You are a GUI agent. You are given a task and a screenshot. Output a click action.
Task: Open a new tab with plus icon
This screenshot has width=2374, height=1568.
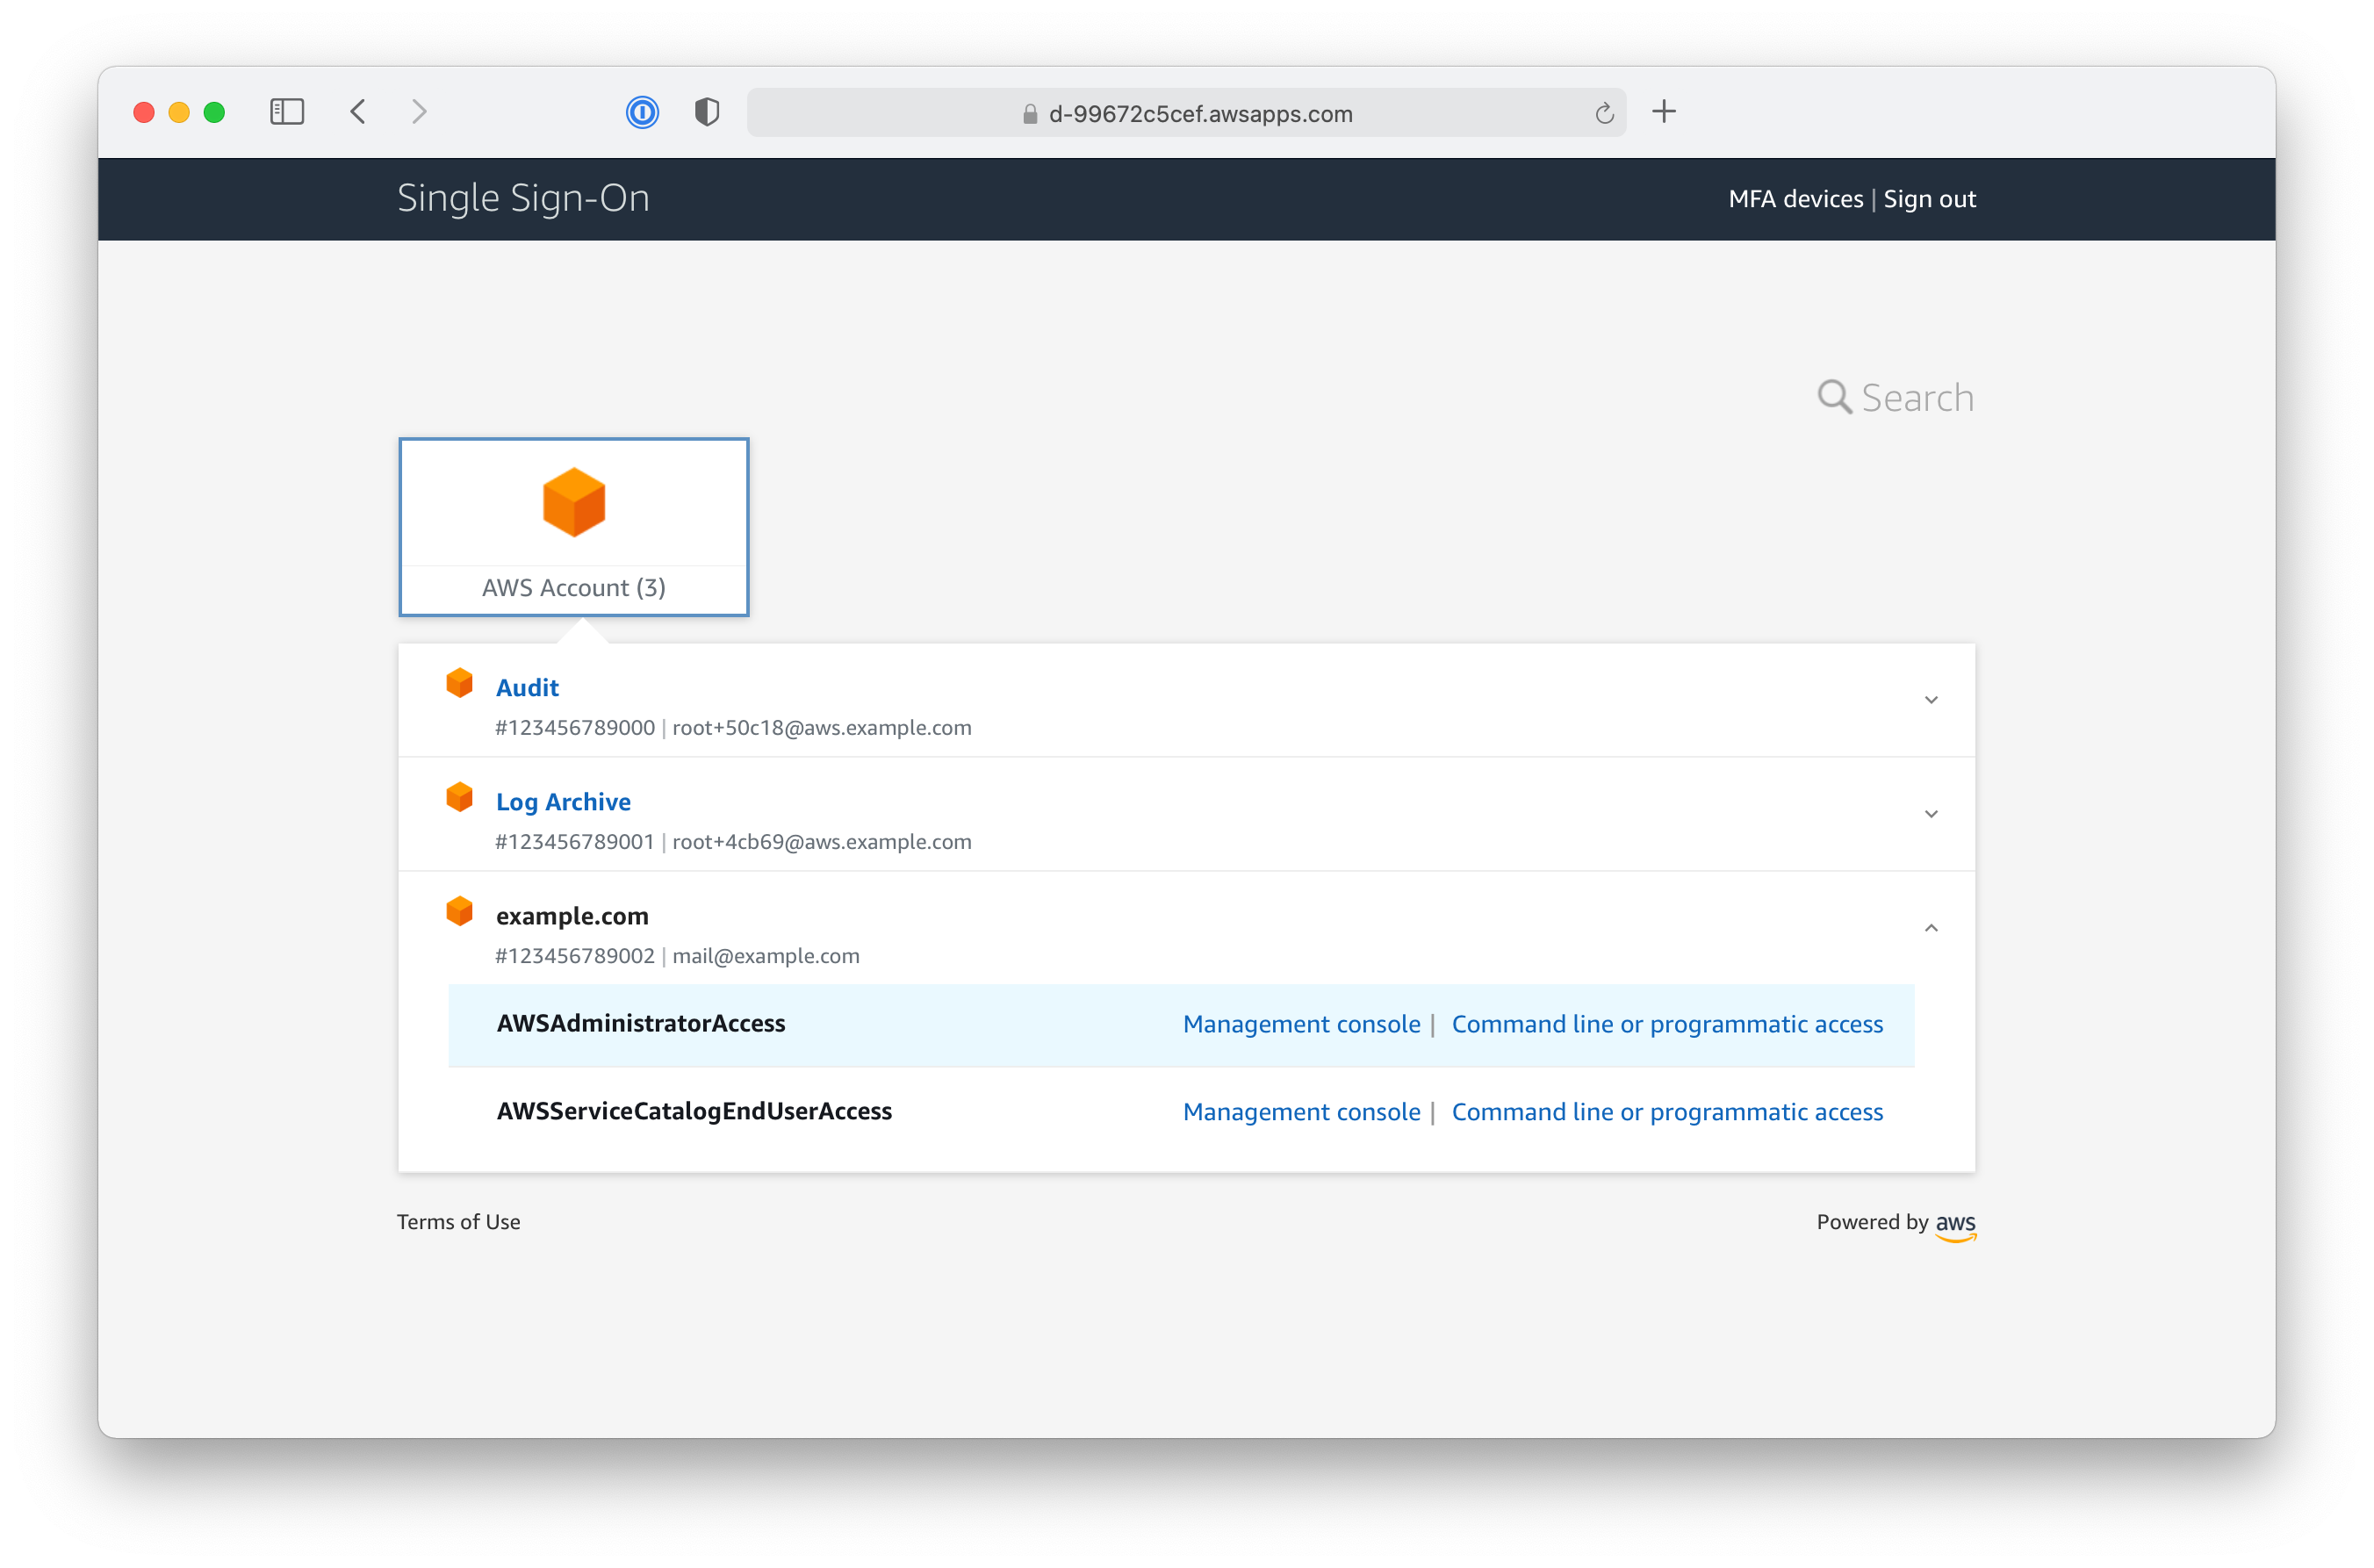1664,111
